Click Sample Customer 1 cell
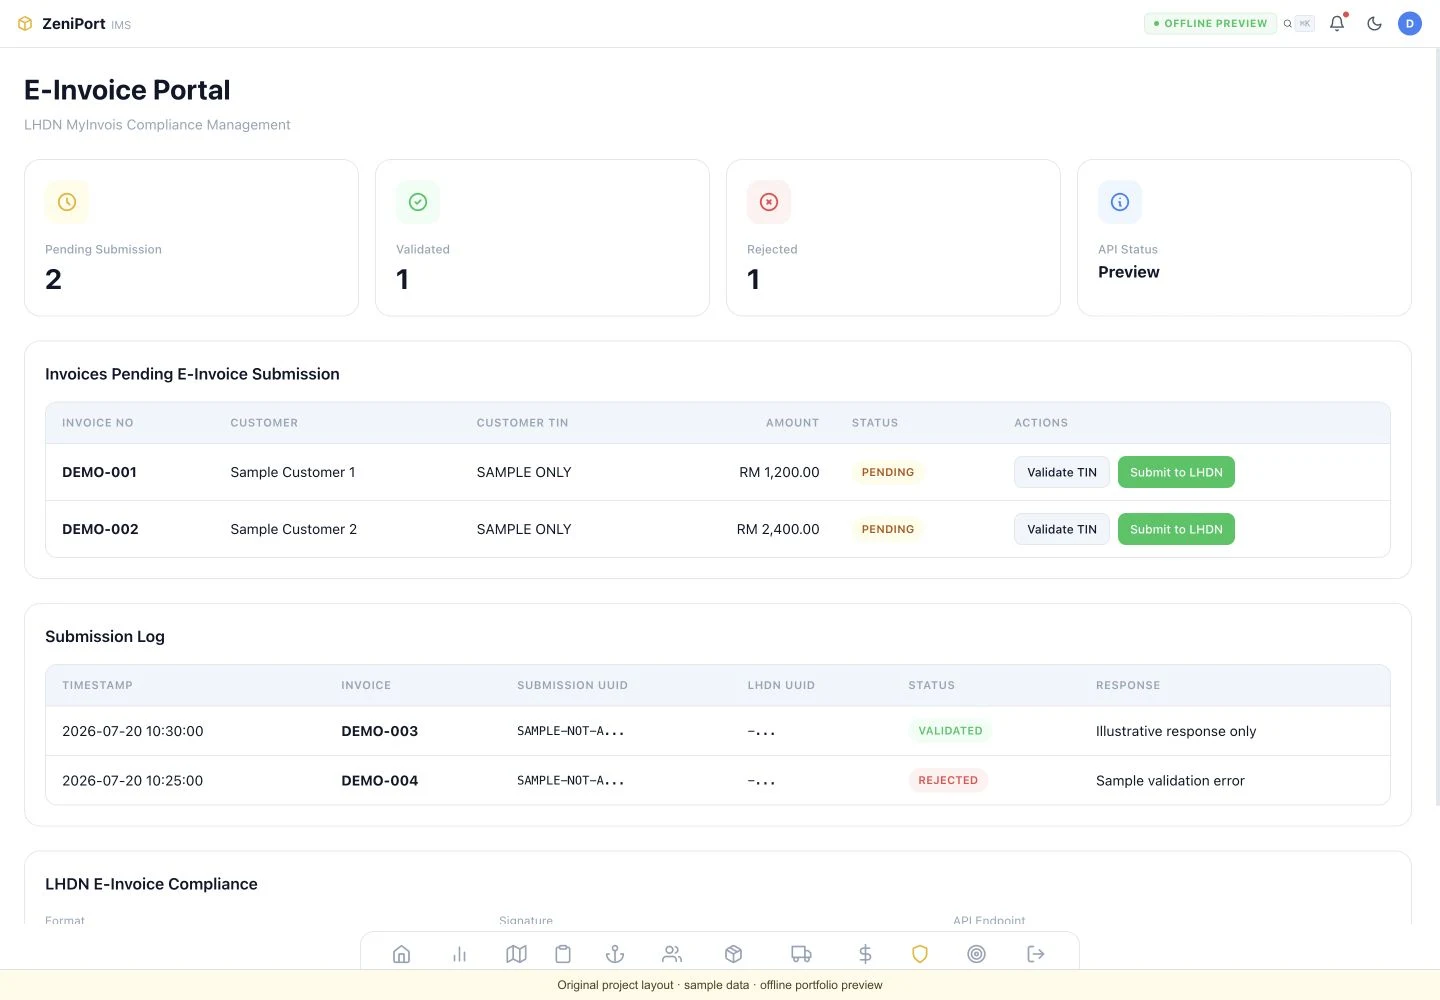This screenshot has height=1000, width=1440. tap(293, 472)
